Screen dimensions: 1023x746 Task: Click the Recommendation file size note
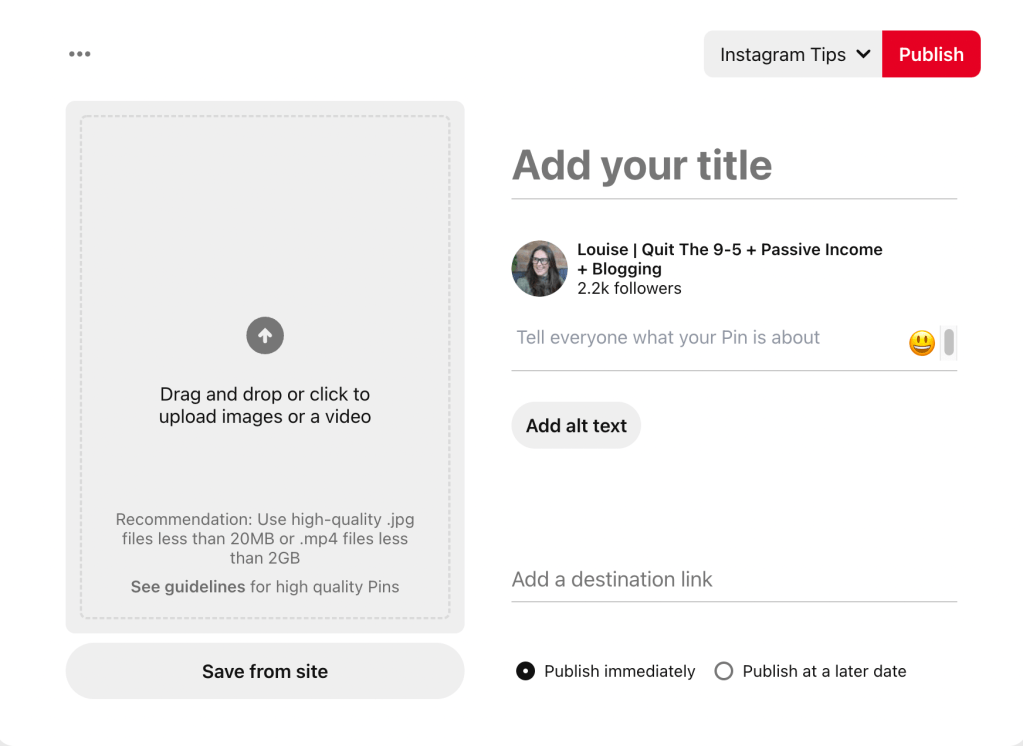coord(265,538)
